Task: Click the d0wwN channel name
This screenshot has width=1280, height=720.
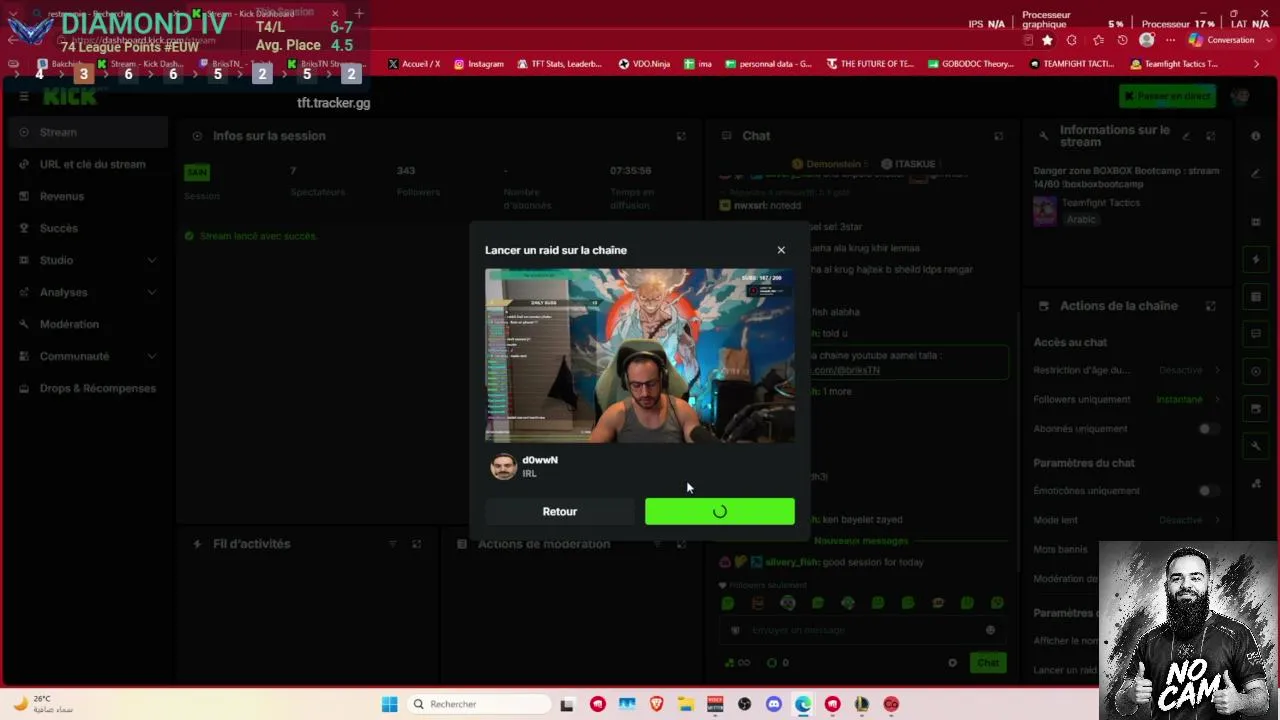Action: coord(540,460)
